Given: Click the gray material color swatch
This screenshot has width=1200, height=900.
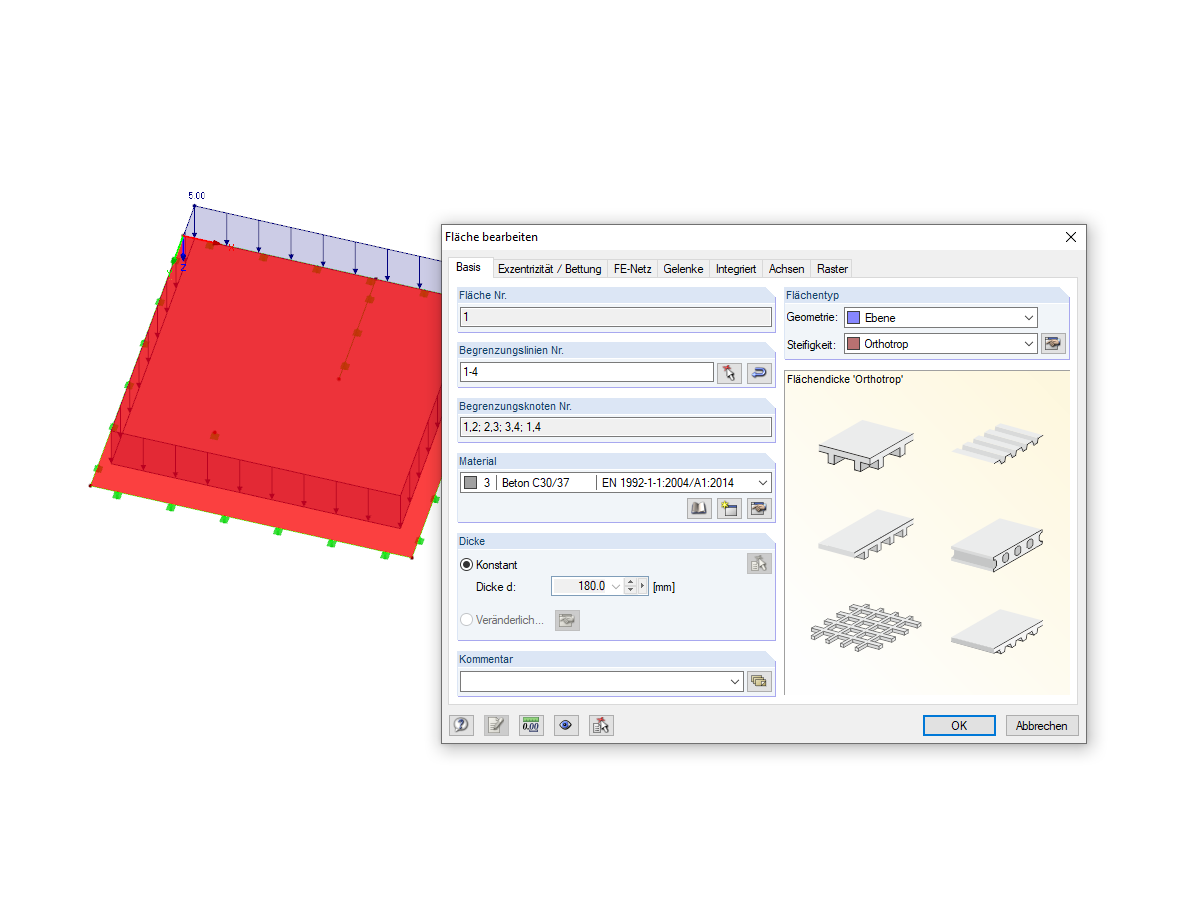Looking at the screenshot, I should point(470,483).
